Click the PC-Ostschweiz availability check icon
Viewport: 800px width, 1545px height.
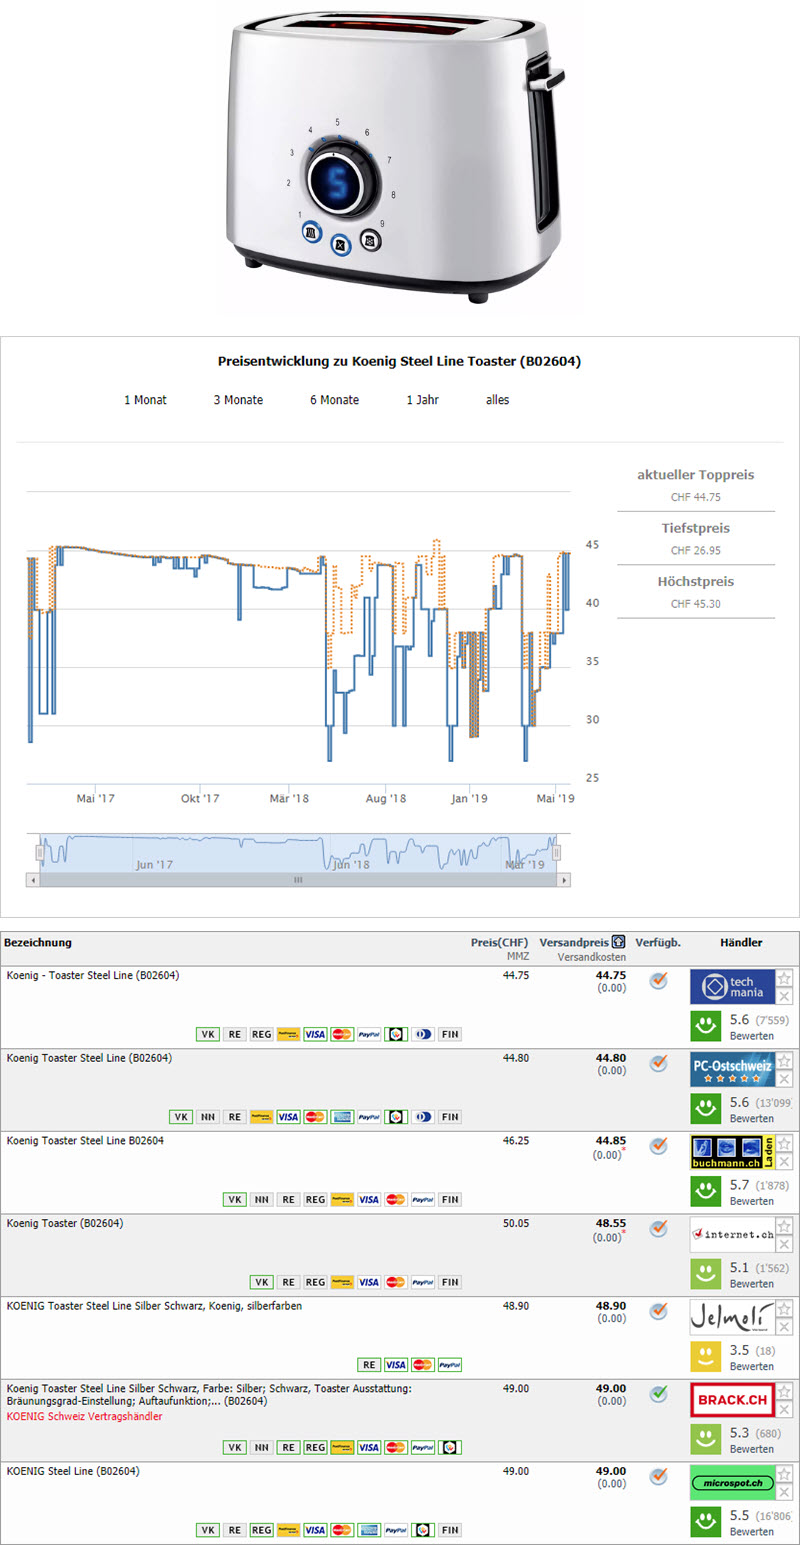tap(658, 1063)
